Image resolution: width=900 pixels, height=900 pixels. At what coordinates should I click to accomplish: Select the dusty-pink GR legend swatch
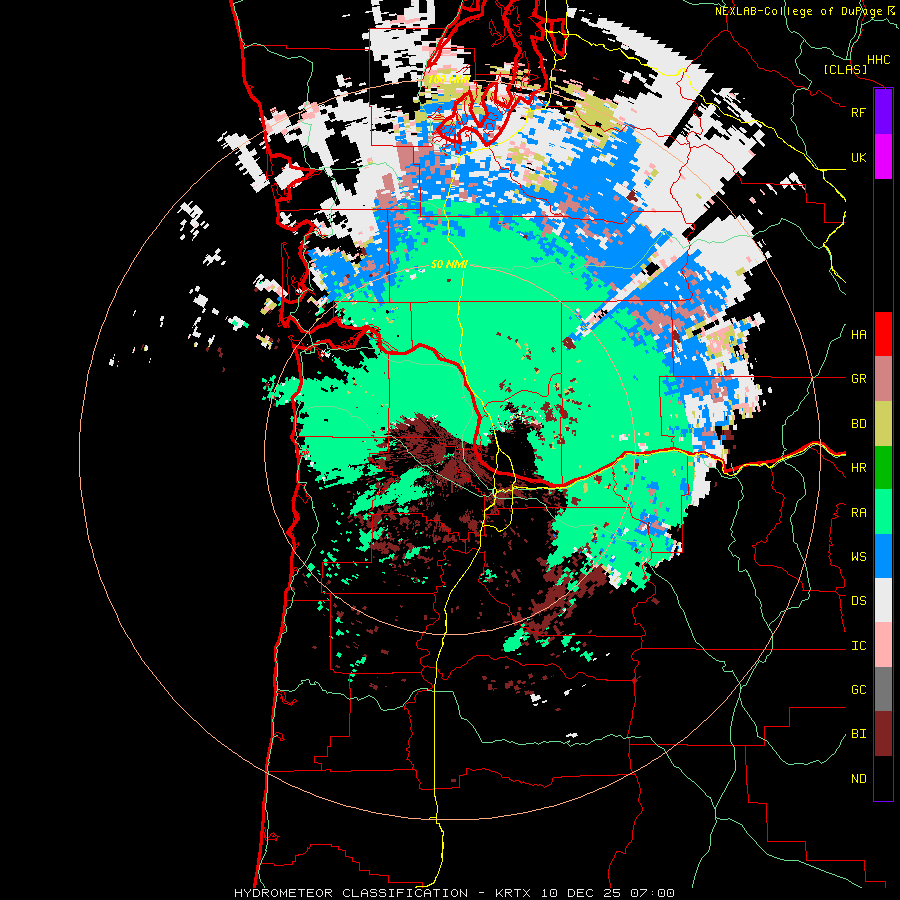tap(883, 379)
